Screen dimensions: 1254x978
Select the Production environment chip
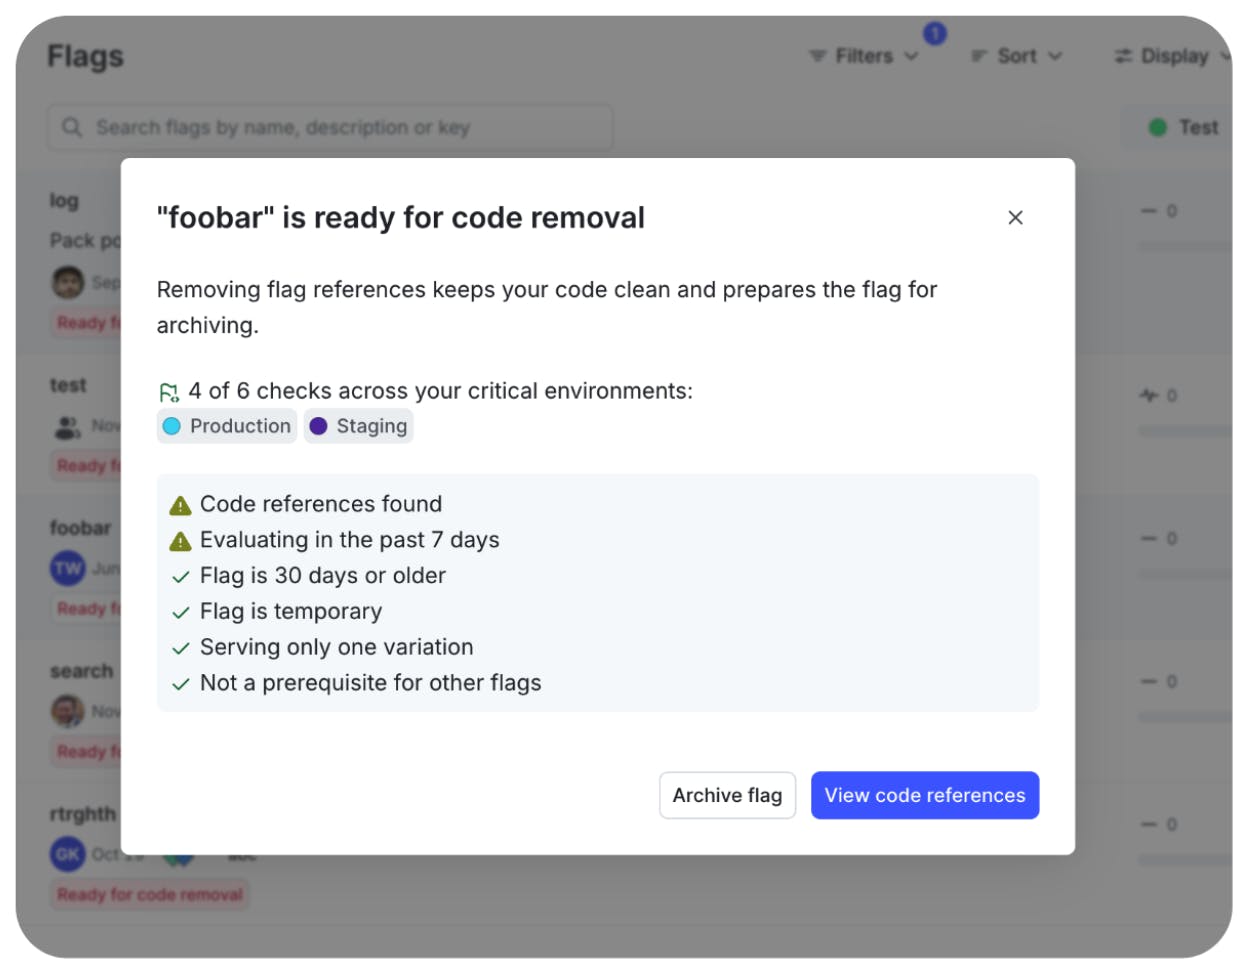pyautogui.click(x=227, y=426)
